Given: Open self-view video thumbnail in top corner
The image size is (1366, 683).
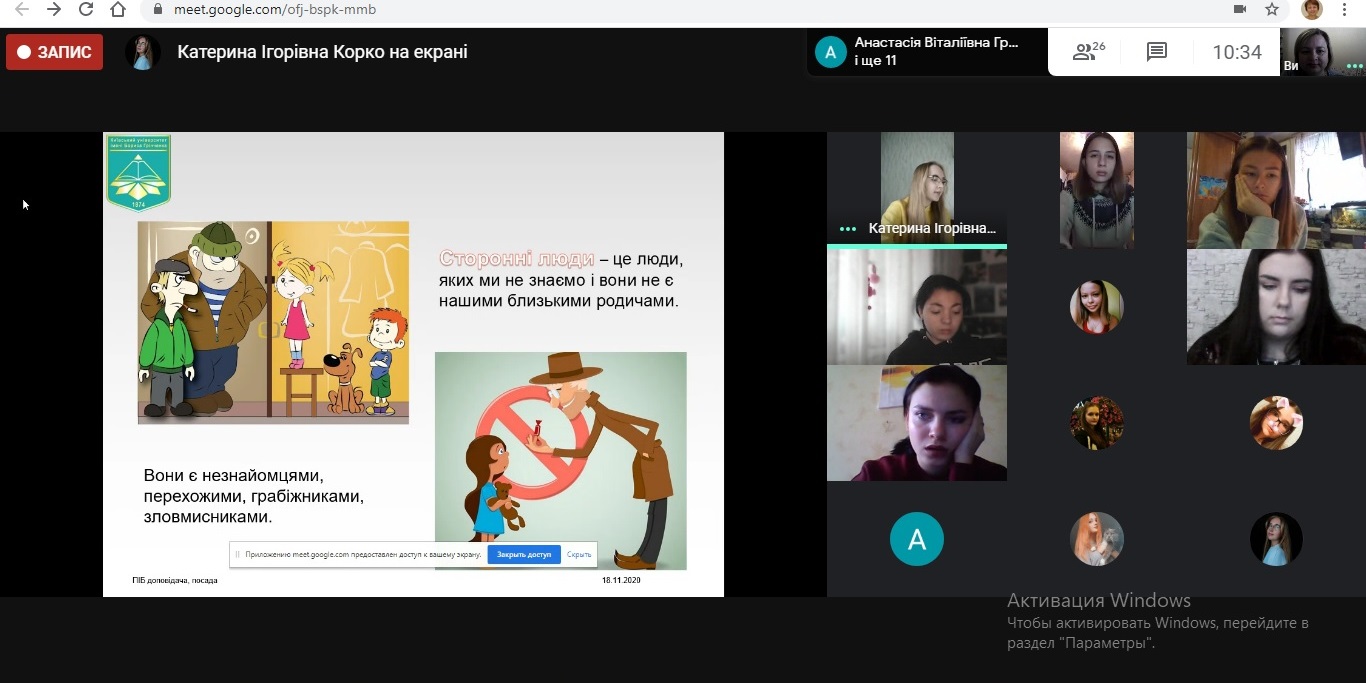Looking at the screenshot, I should coord(1323,52).
